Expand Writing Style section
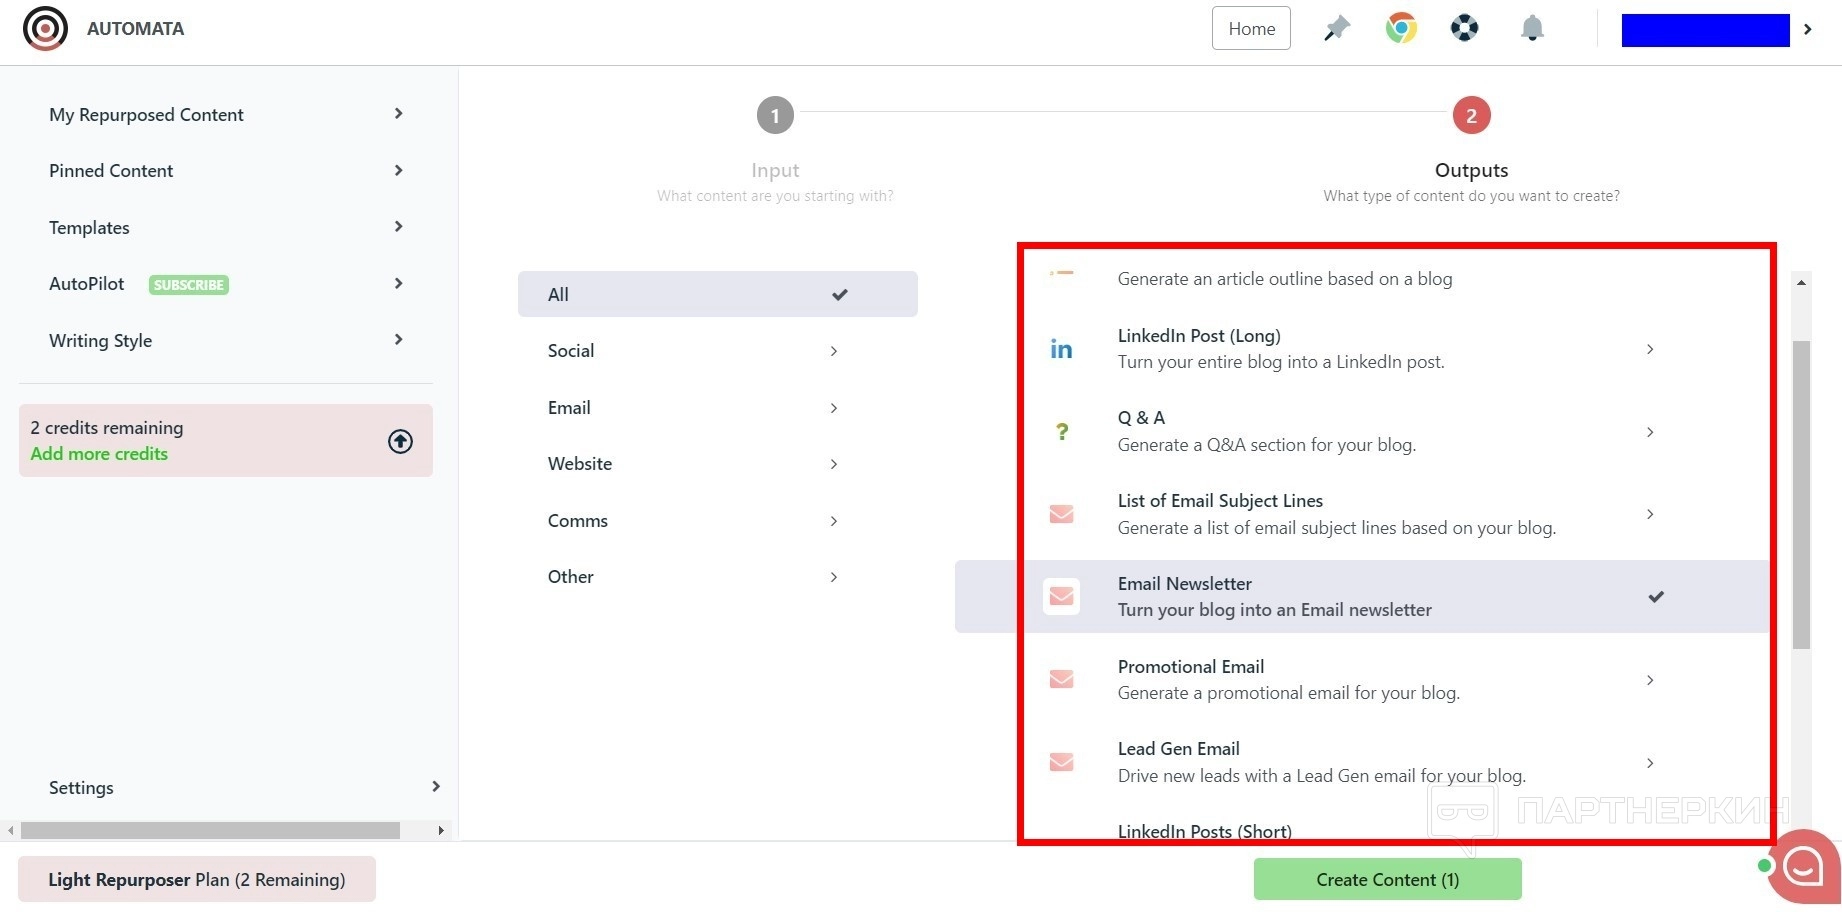 (398, 340)
